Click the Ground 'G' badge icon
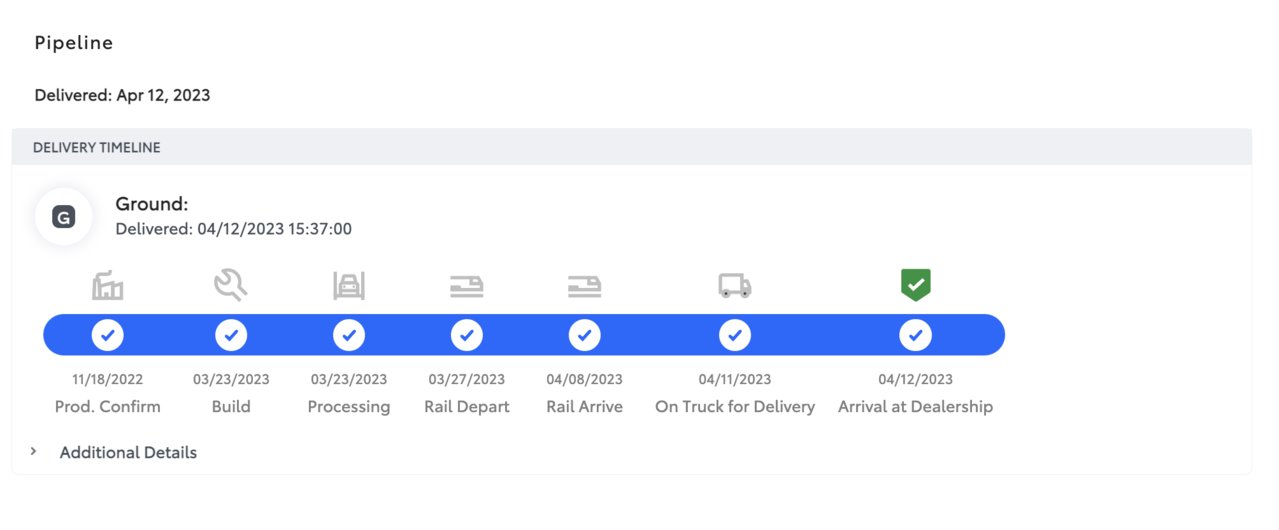 click(x=64, y=217)
